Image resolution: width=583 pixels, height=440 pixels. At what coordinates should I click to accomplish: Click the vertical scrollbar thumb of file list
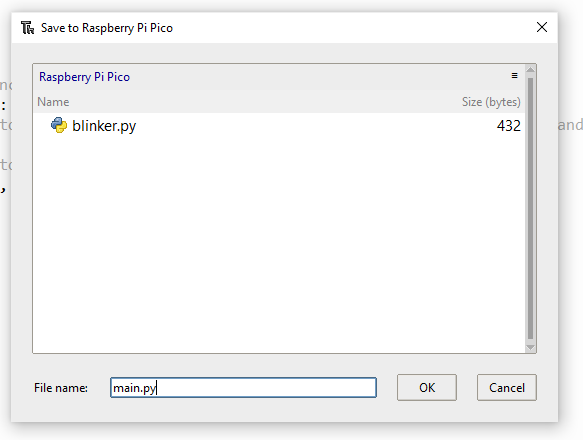(531, 208)
